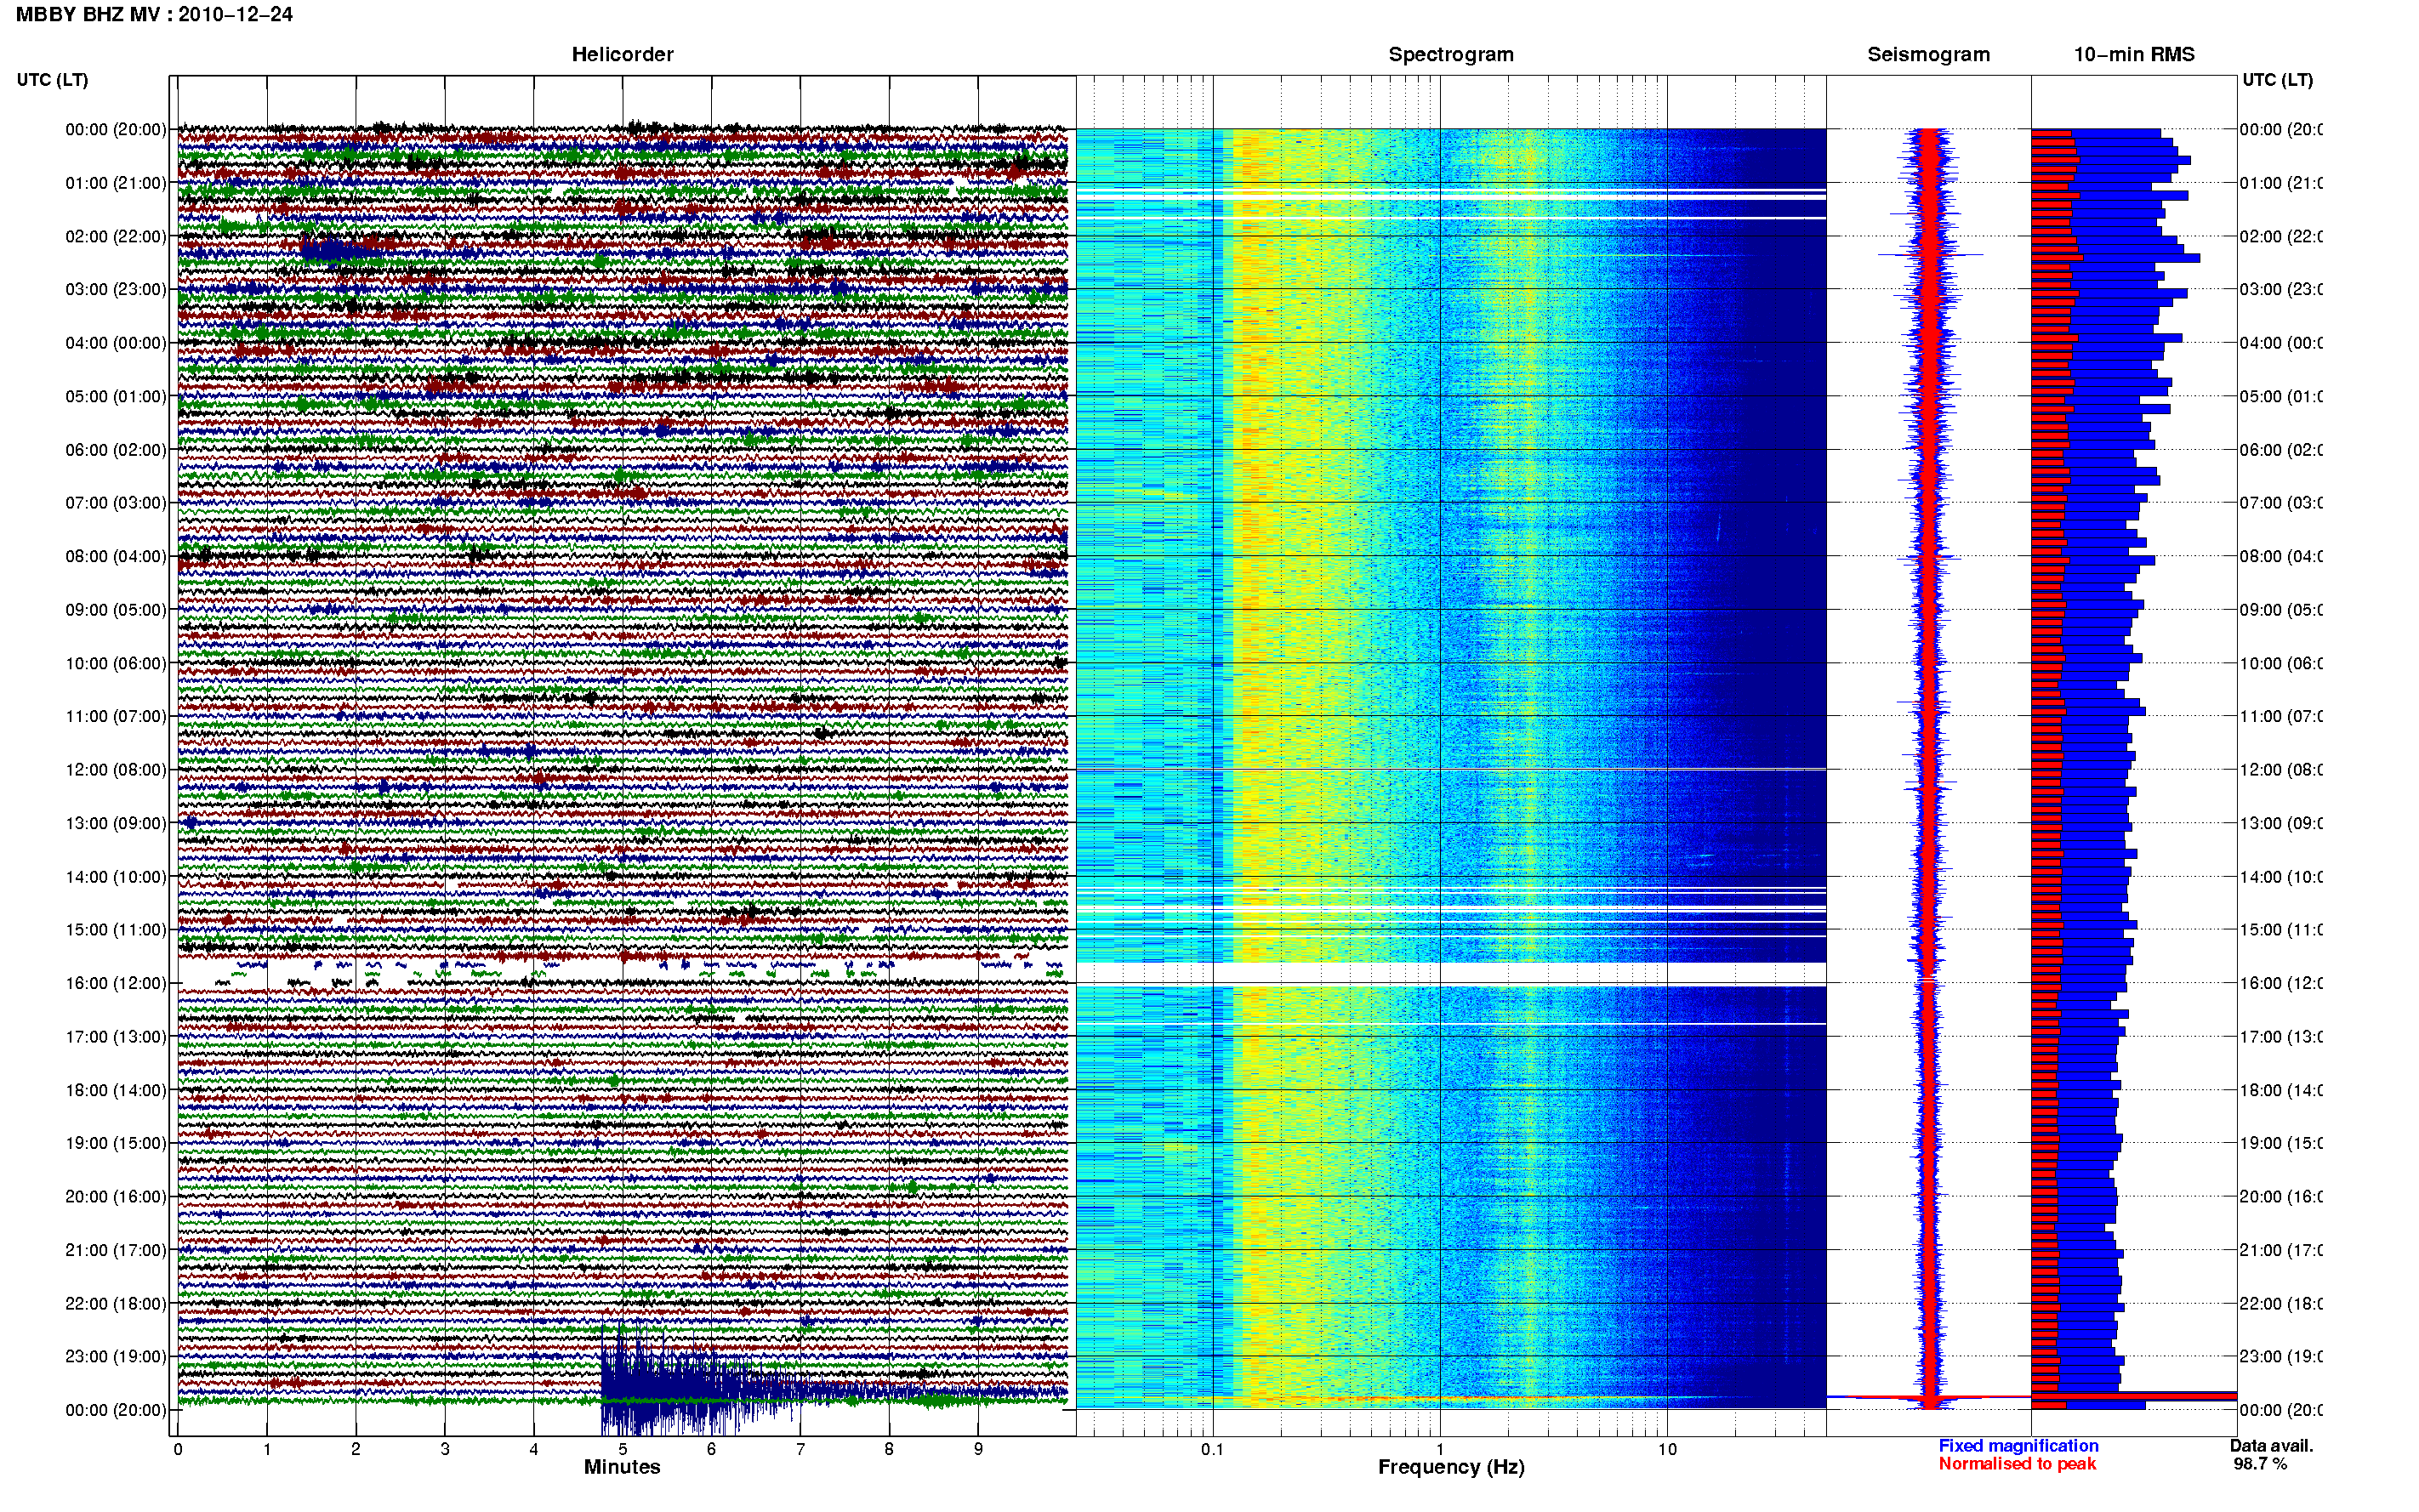This screenshot has height=1512, width=2419.
Task: Click the 5 tick on the Minutes axis
Action: tap(623, 1449)
